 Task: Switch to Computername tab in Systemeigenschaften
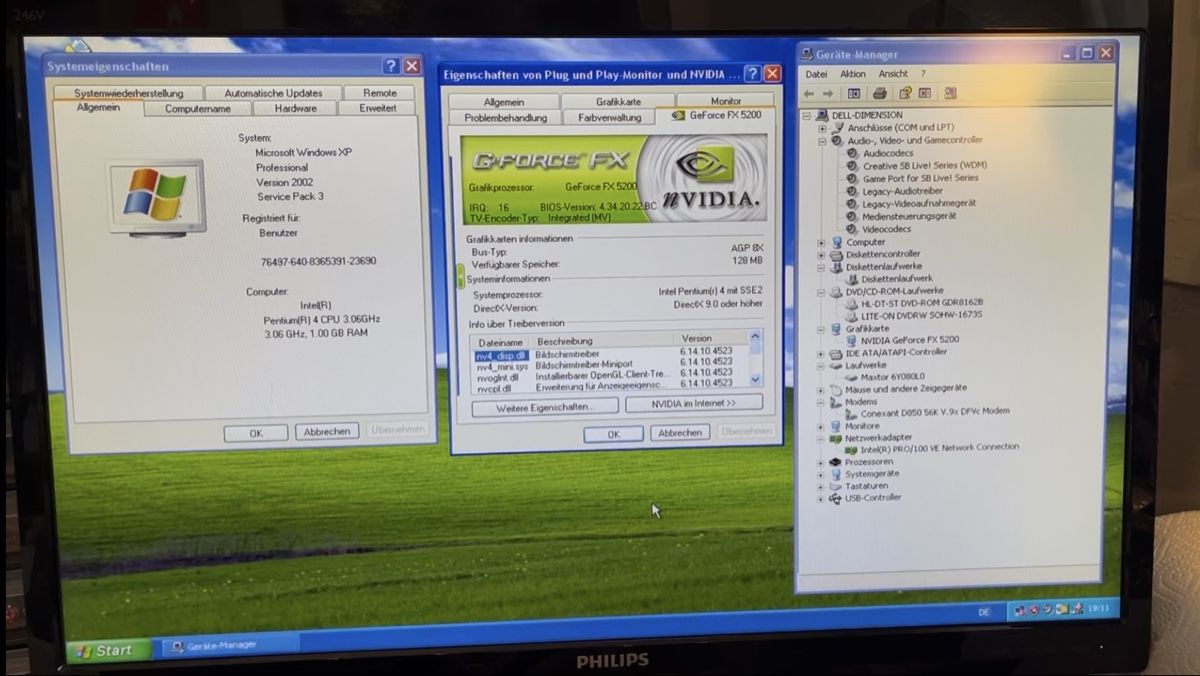coord(197,108)
